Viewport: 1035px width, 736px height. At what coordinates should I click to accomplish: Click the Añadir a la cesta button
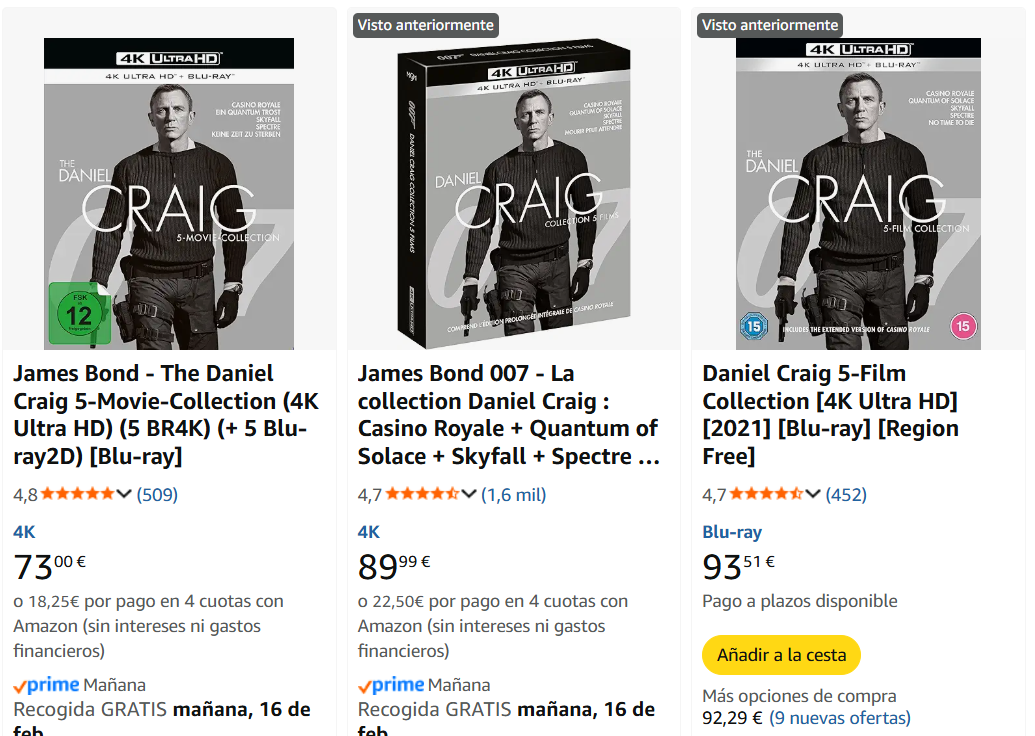click(781, 655)
